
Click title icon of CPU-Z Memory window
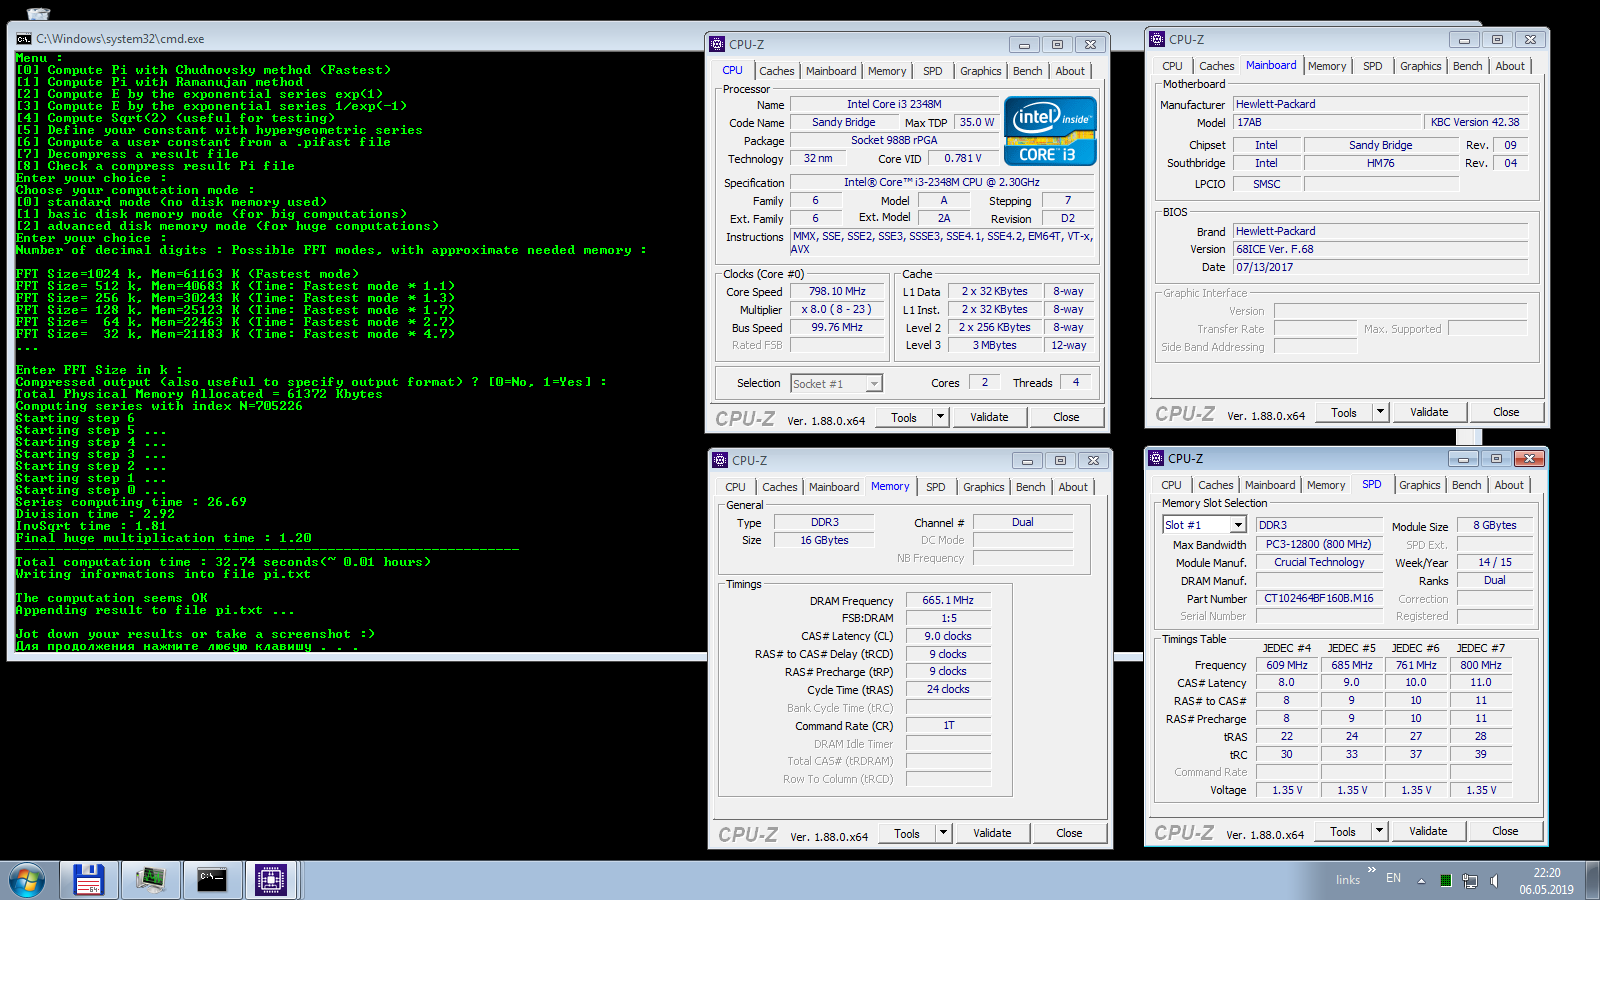pos(719,460)
